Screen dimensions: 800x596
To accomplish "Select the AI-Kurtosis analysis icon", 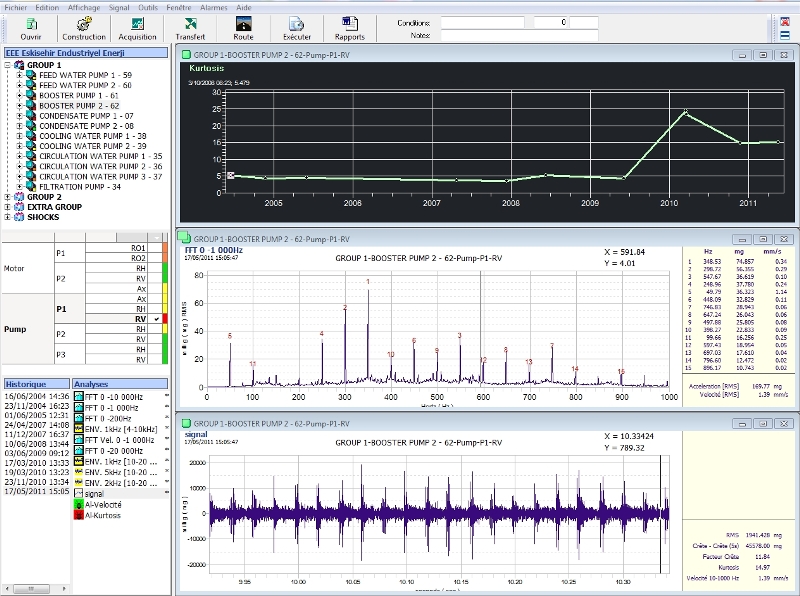I will click(x=78, y=515).
